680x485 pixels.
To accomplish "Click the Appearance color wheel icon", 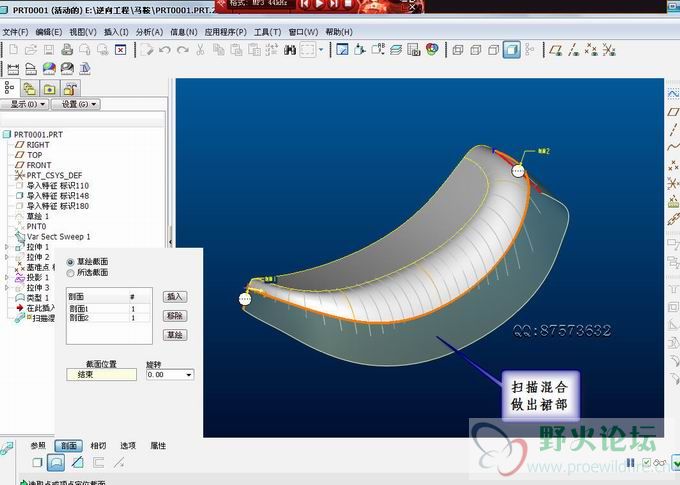I will coord(432,50).
